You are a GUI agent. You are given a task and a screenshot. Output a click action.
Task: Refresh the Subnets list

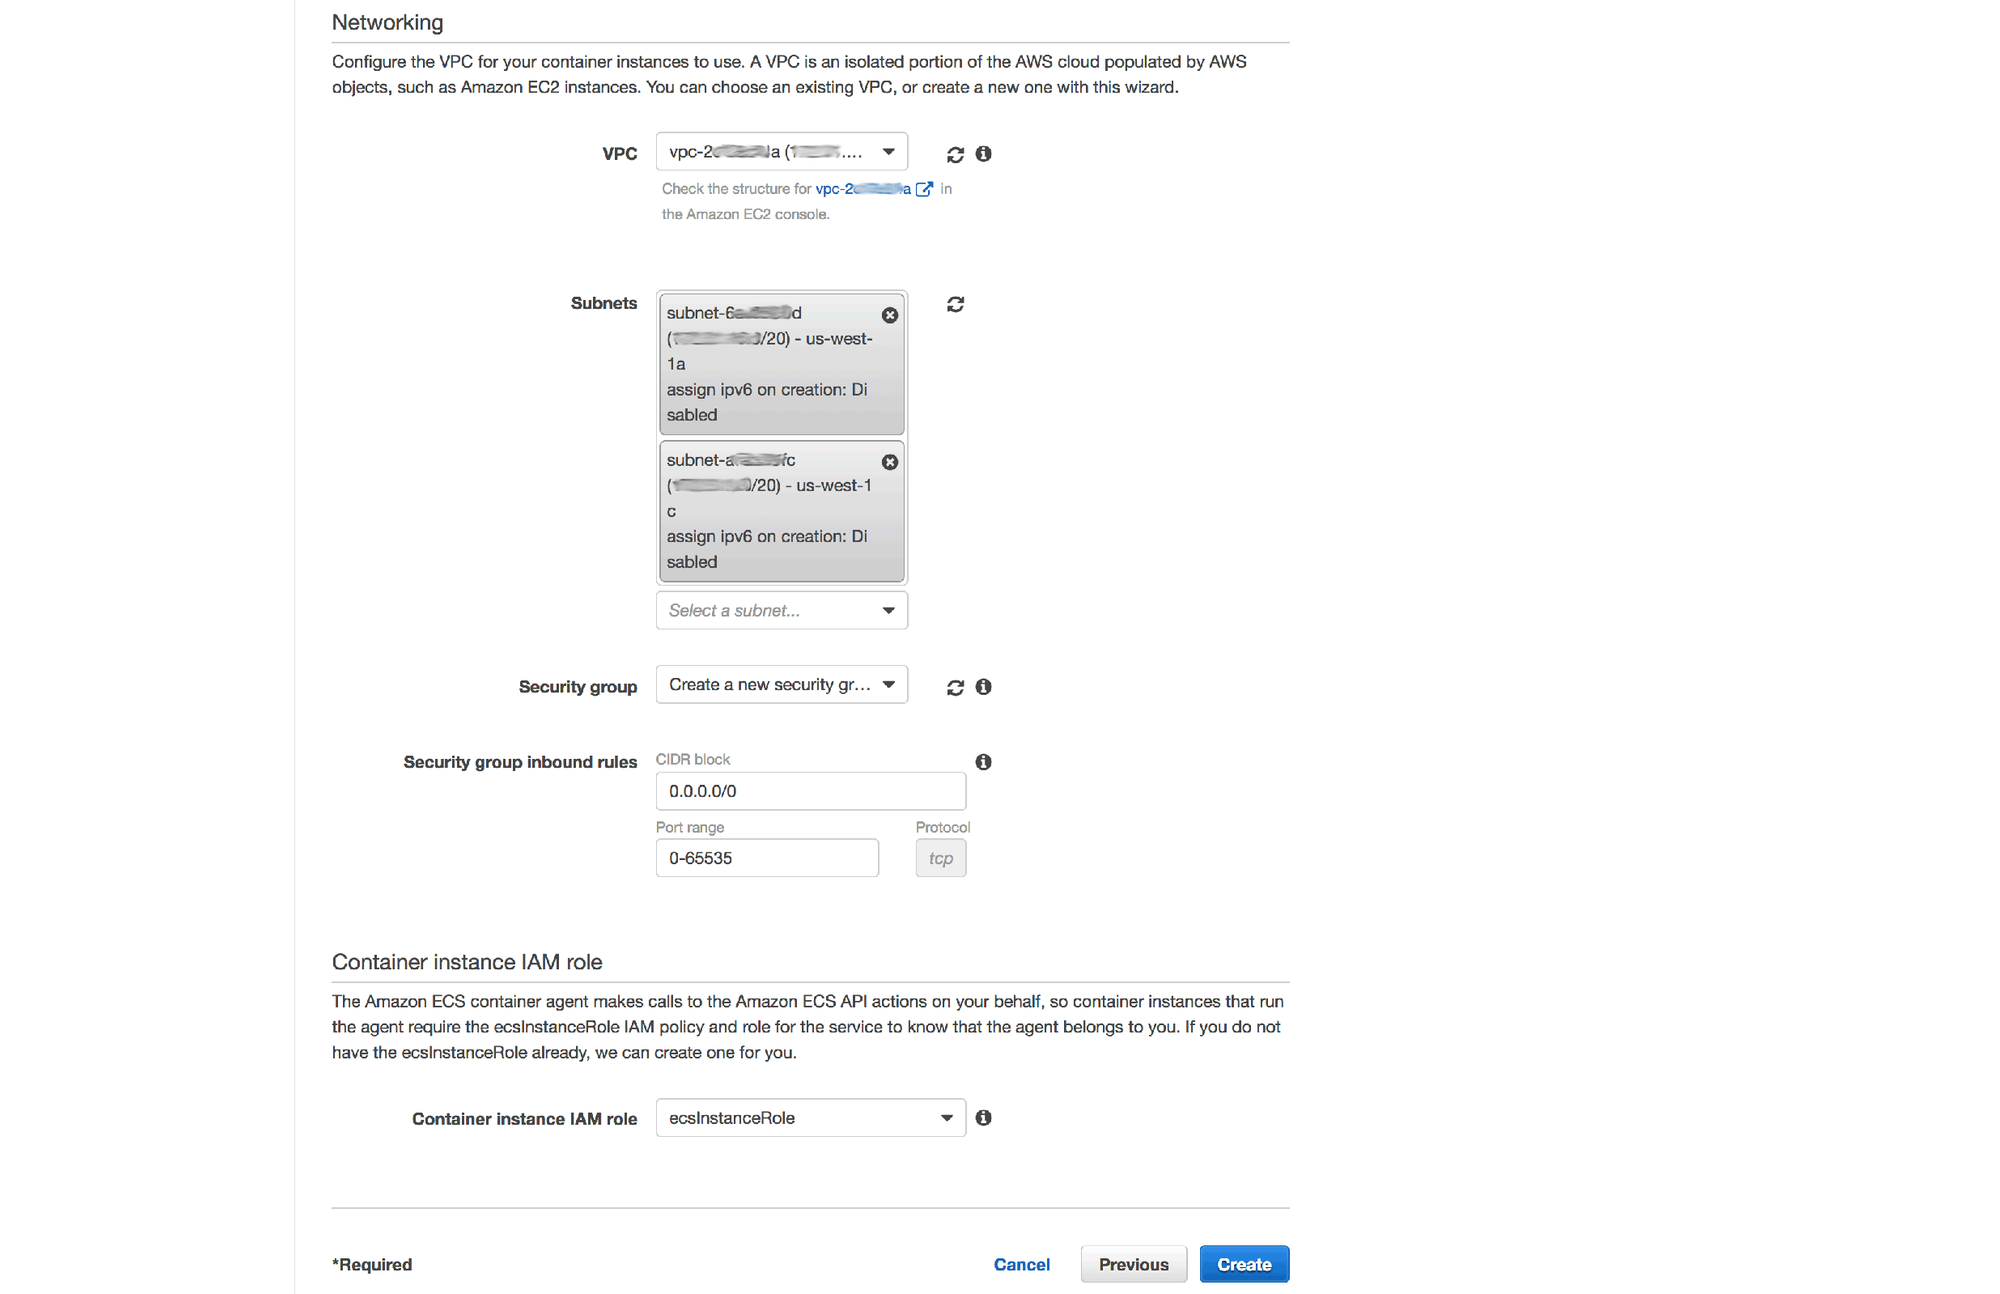coord(955,304)
